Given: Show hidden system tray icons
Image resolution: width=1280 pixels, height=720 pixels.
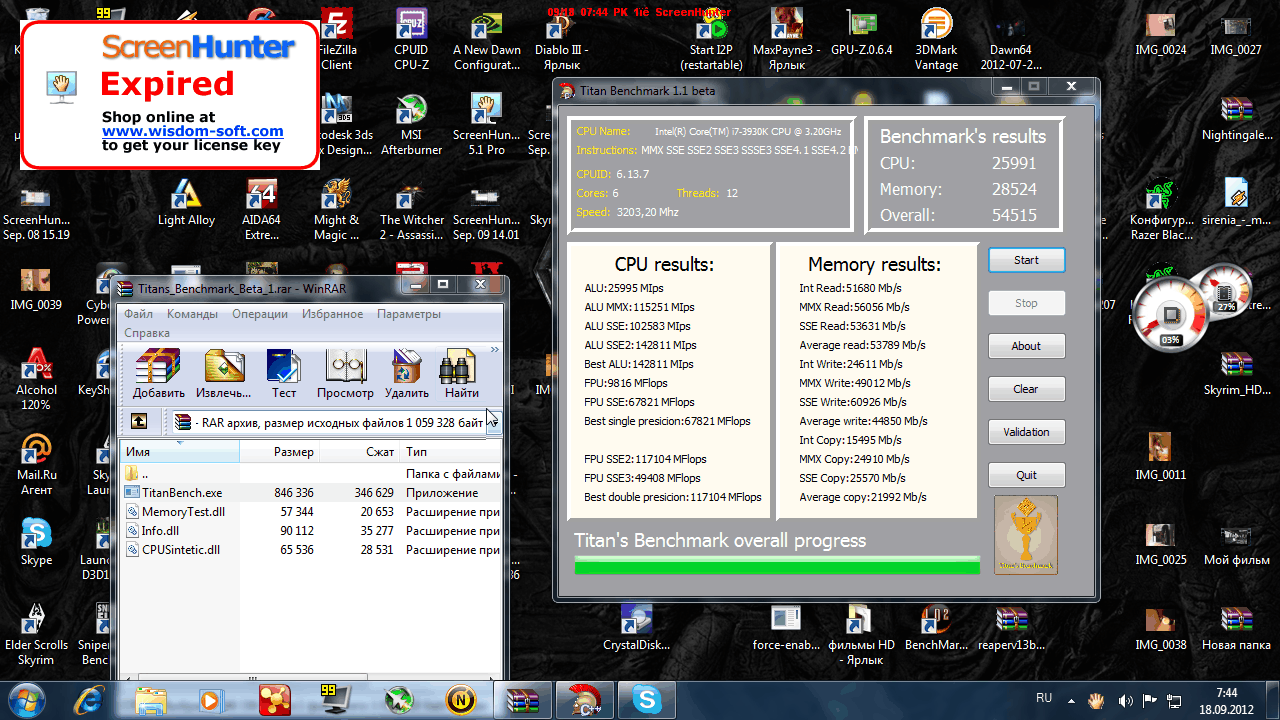Looking at the screenshot, I should point(1071,700).
